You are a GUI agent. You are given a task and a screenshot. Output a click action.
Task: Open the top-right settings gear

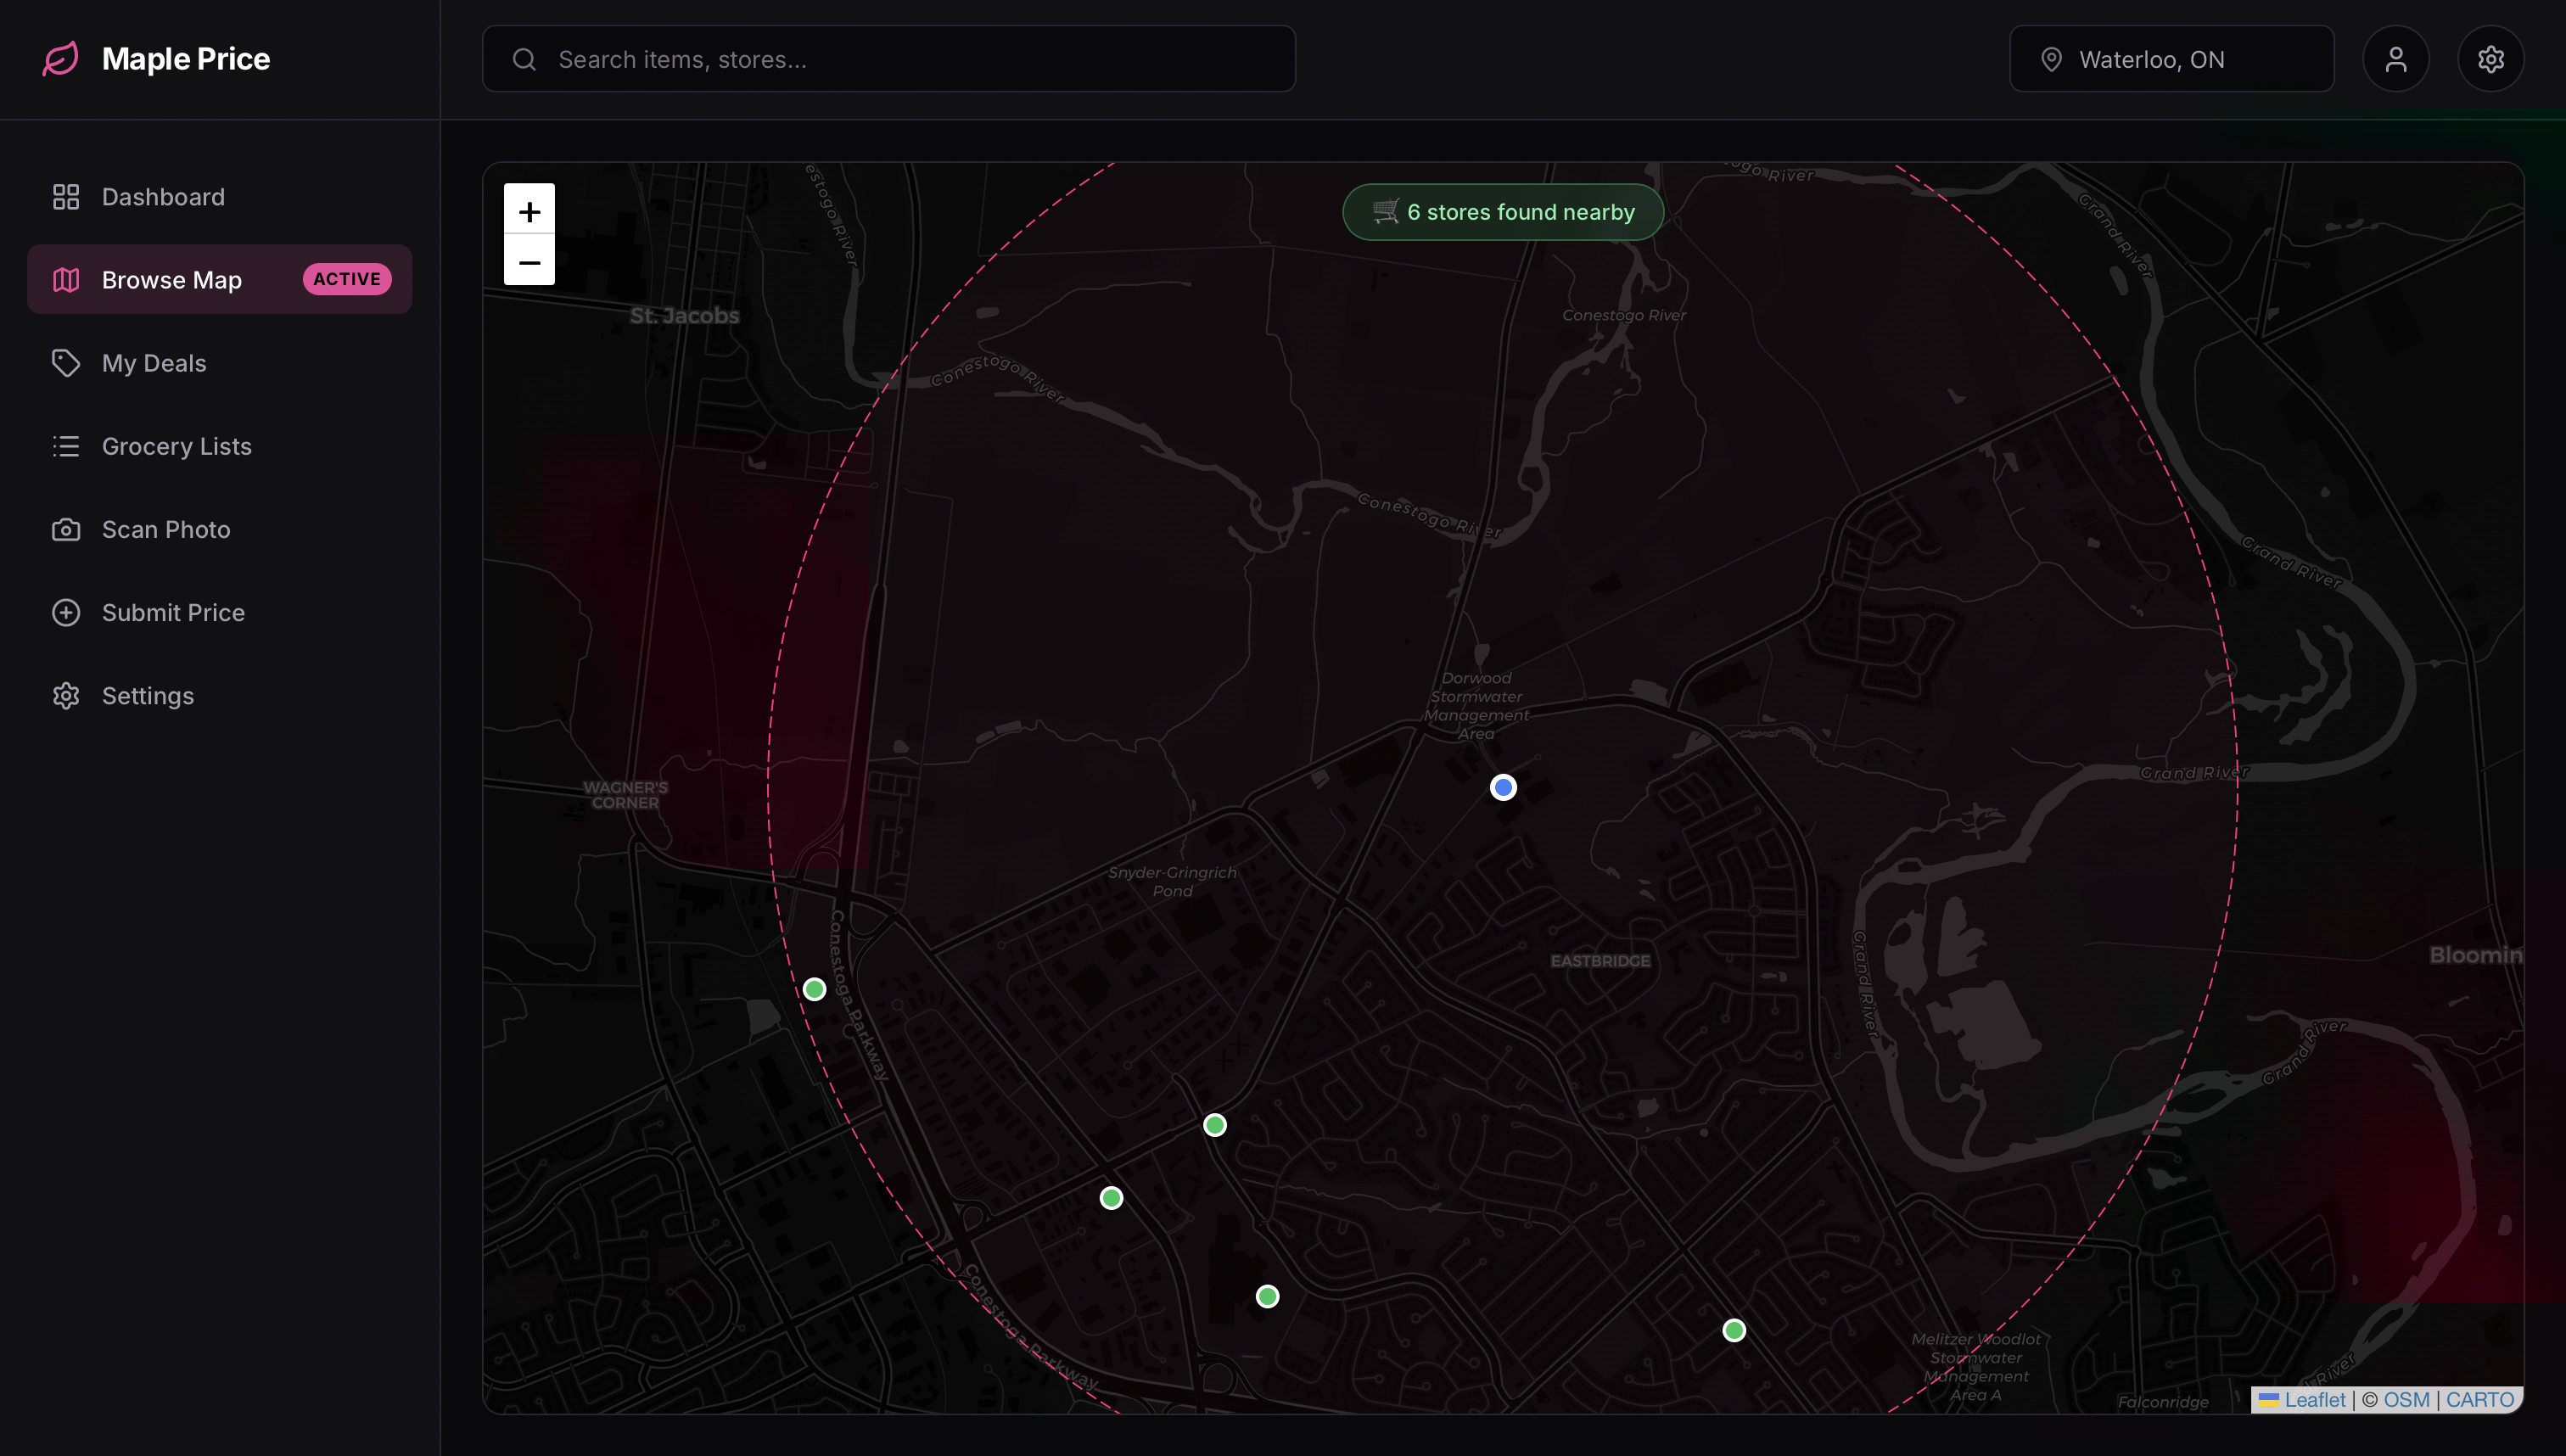(x=2490, y=59)
